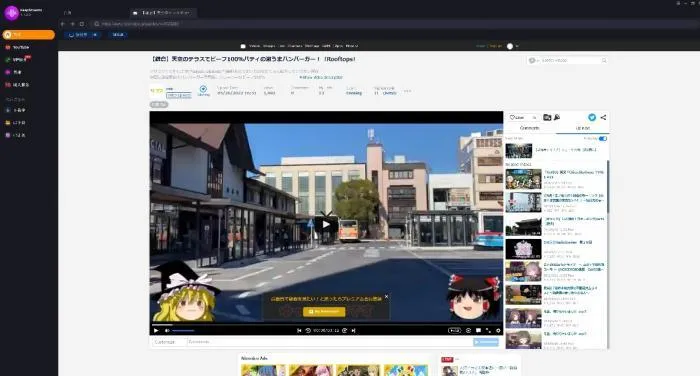This screenshot has height=376, width=700.
Task: Click the blue button with circular arrow icon
Action: 82,35
